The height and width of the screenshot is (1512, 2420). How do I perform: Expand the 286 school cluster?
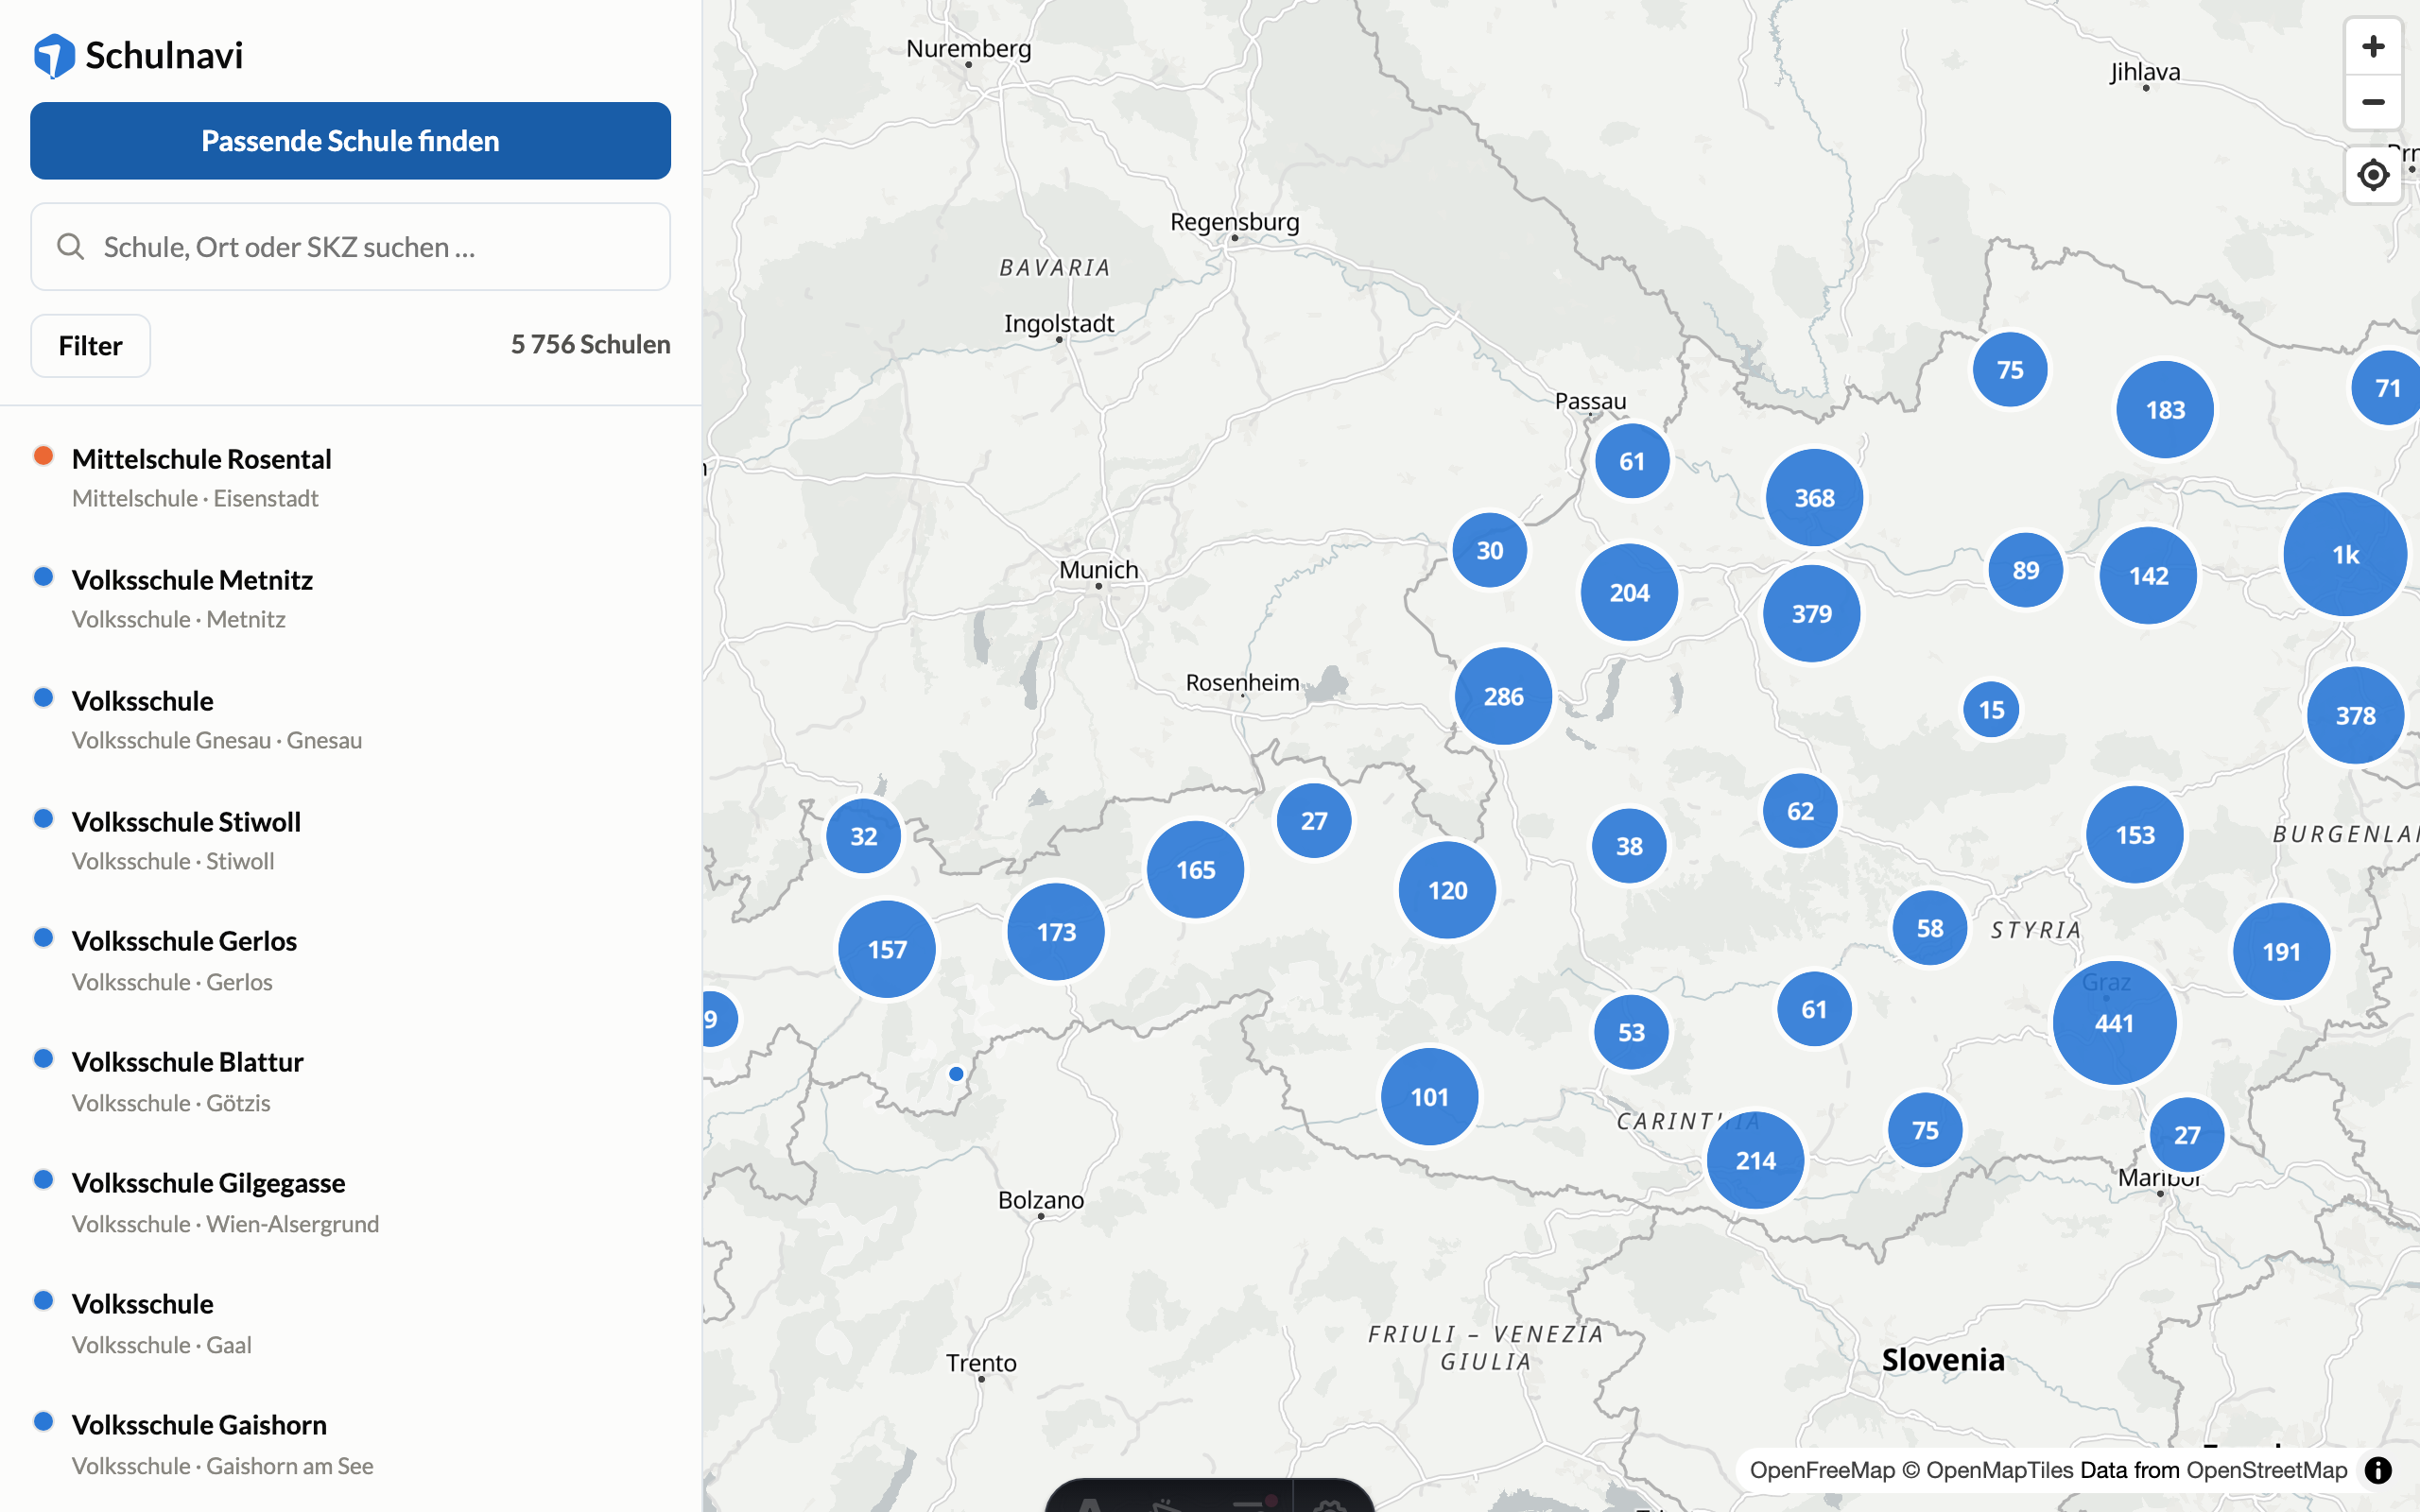(x=1503, y=697)
